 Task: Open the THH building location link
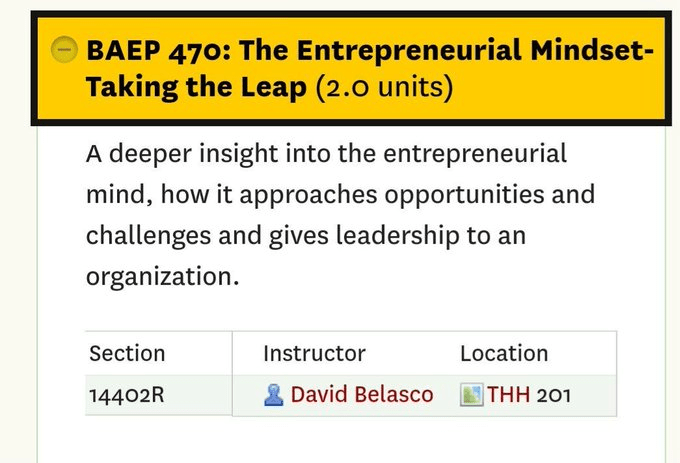point(509,395)
